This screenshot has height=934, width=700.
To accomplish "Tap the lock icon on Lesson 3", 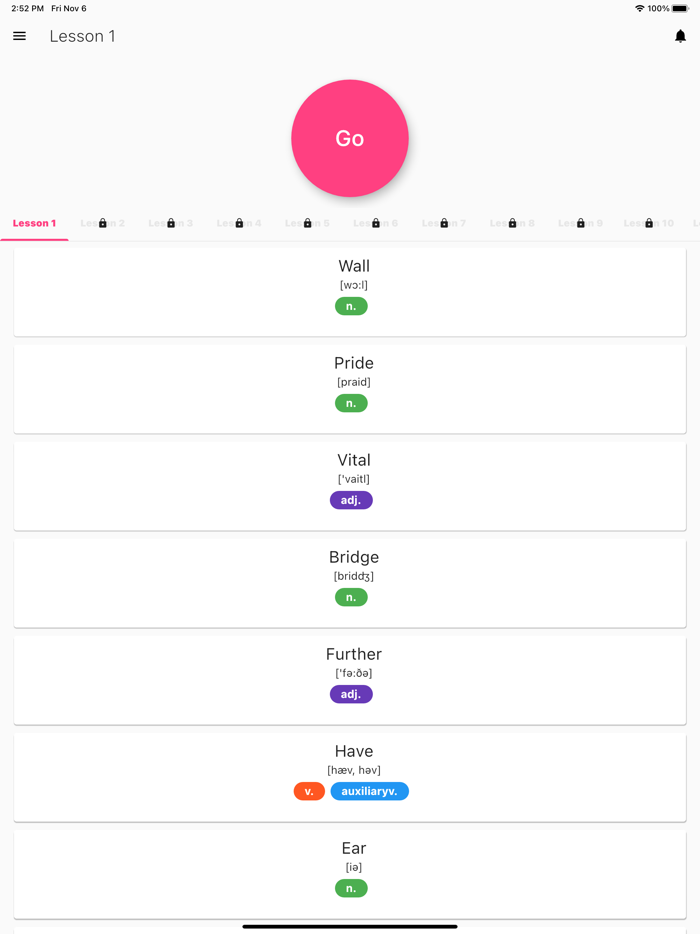I will click(x=171, y=223).
